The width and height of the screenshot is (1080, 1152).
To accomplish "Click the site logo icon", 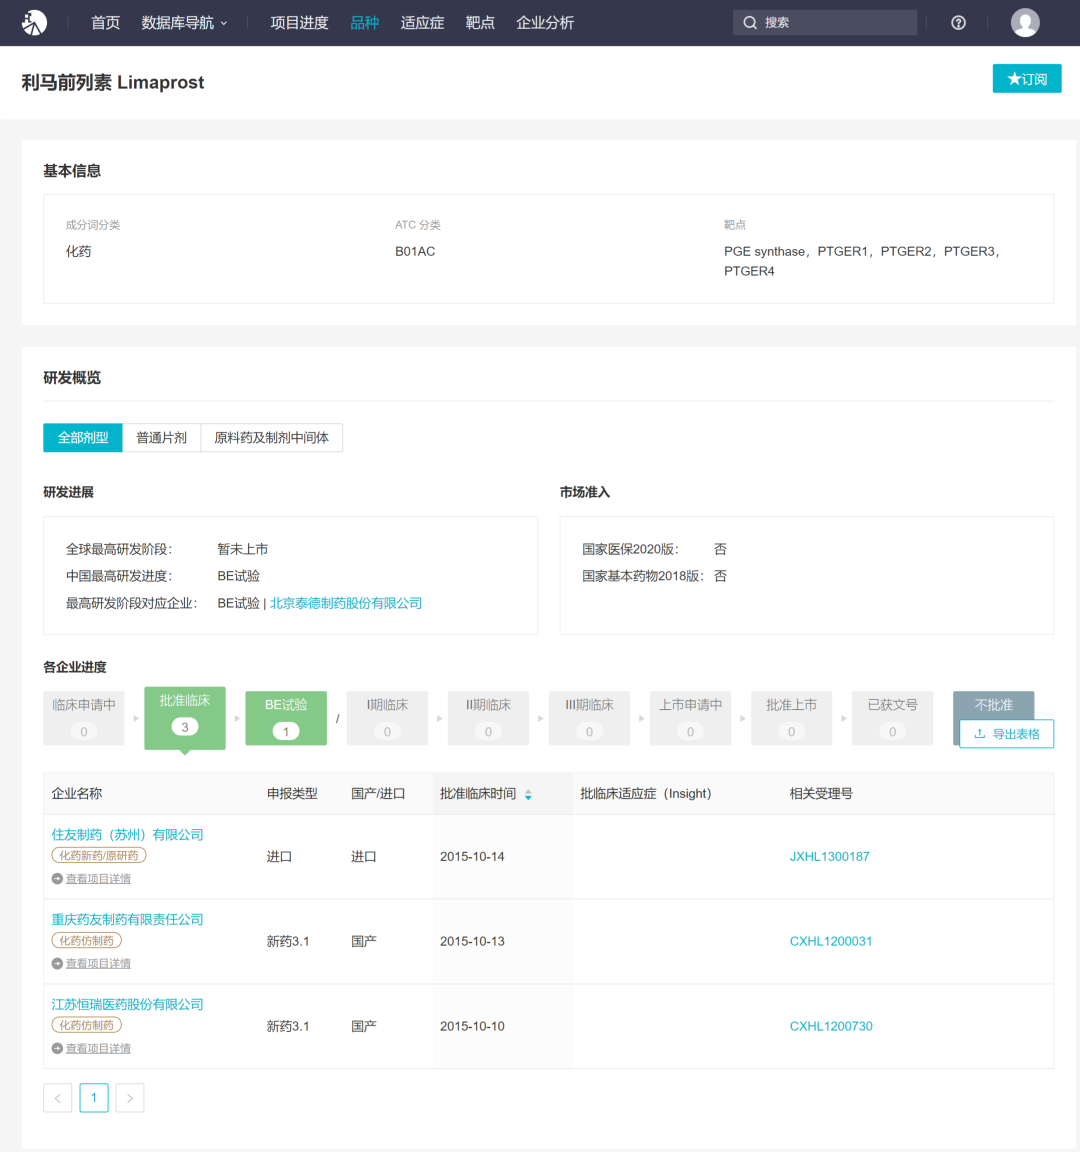I will [34, 23].
